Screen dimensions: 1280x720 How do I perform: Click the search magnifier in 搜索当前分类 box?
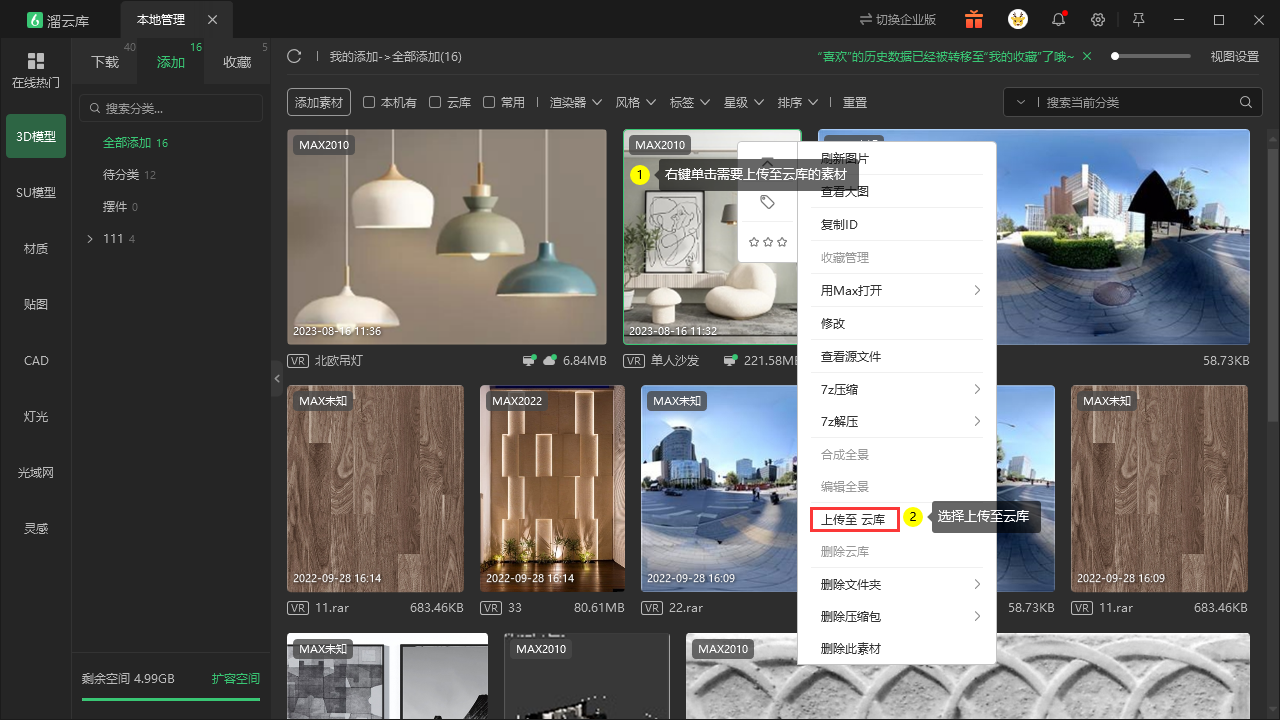pyautogui.click(x=1245, y=102)
